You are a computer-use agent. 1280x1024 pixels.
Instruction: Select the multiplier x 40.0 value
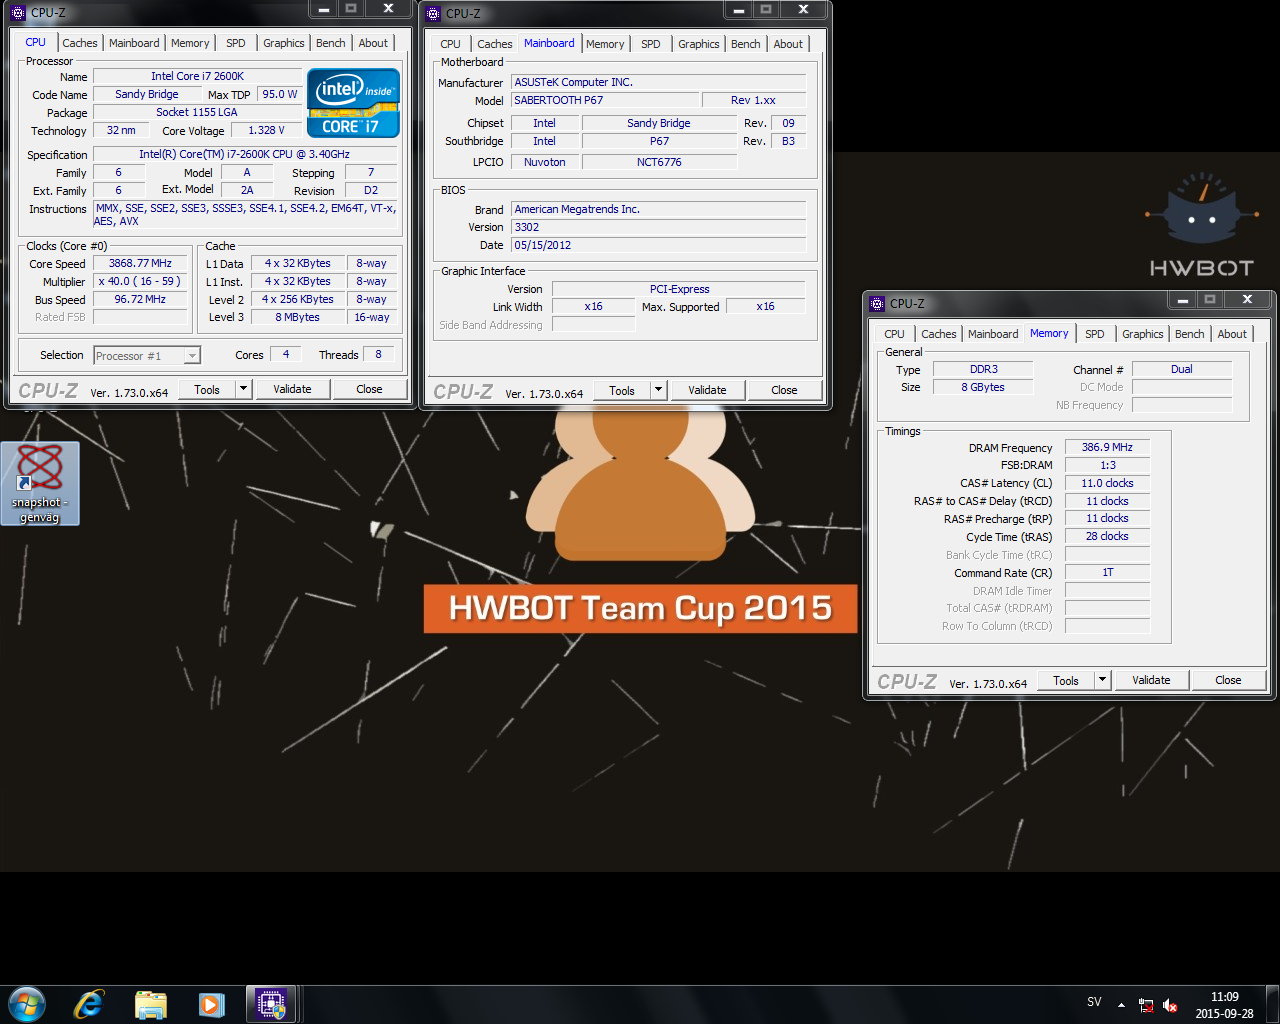tap(140, 282)
